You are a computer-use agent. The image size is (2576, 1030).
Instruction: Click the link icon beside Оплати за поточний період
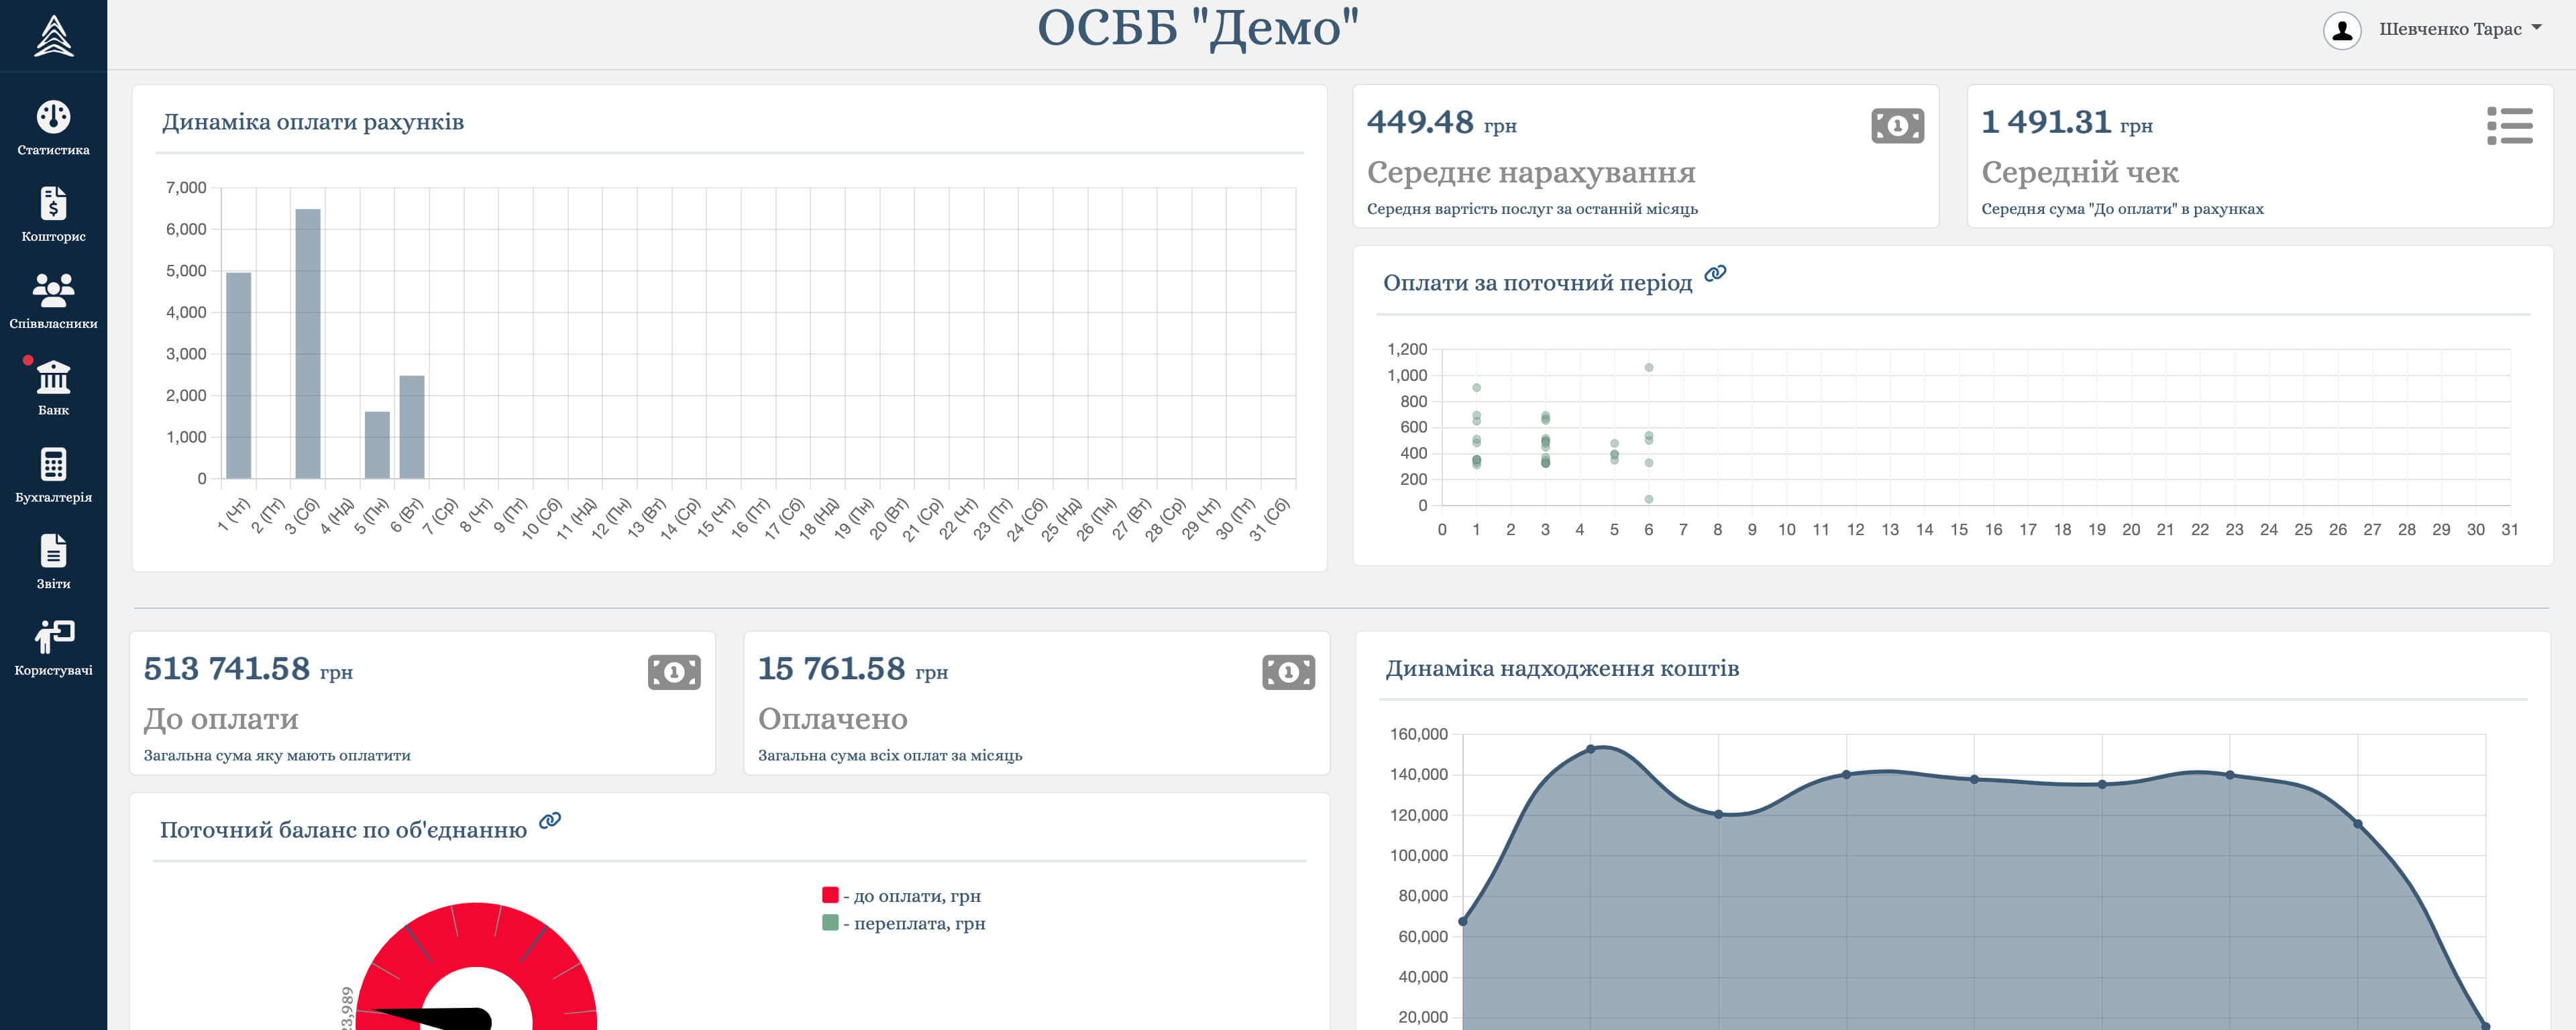(1715, 273)
